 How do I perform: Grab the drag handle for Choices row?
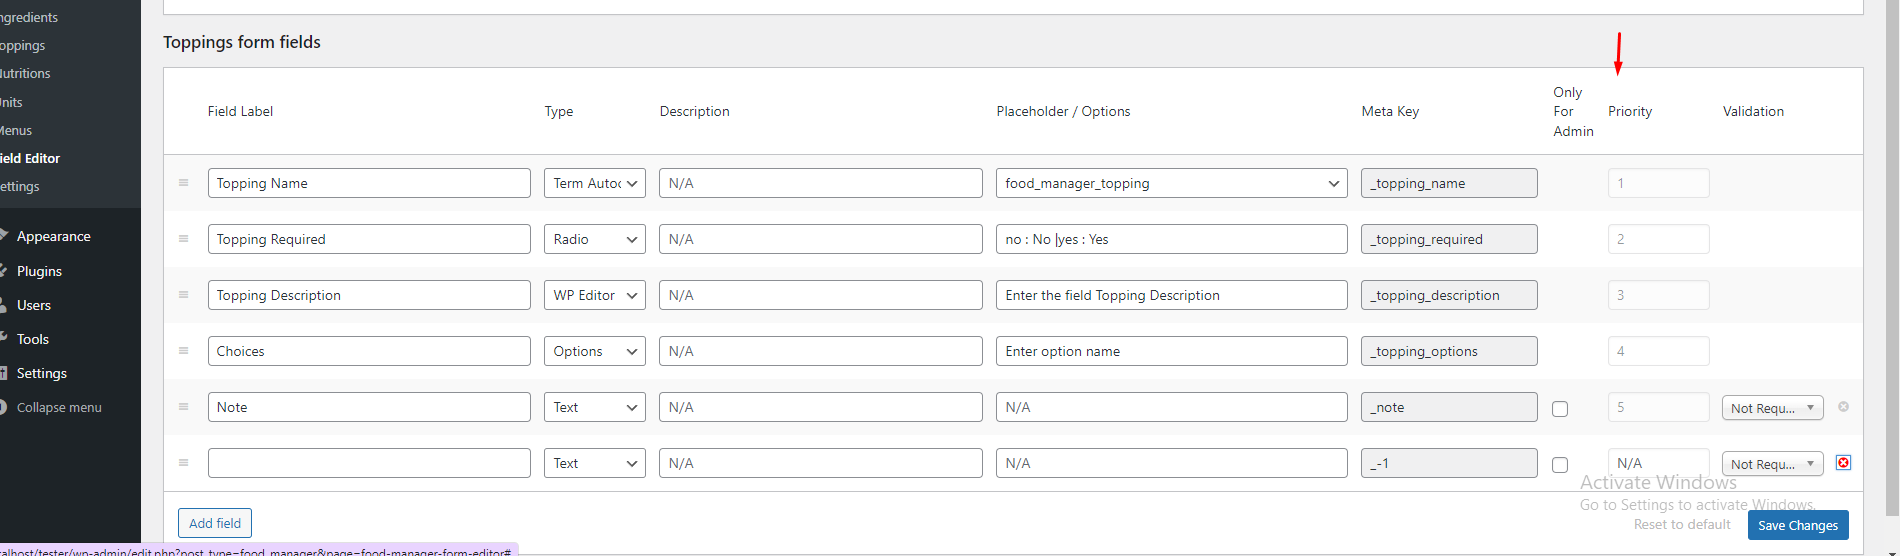coord(183,351)
